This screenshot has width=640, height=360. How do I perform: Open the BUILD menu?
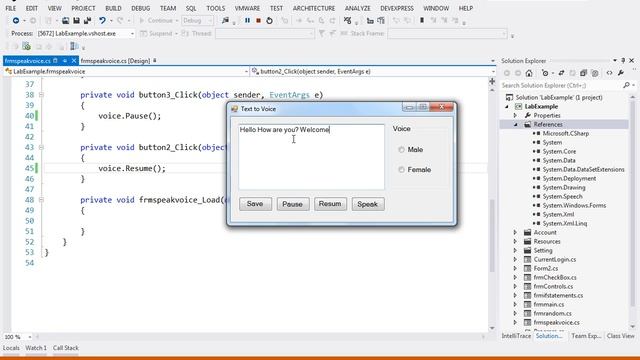113,8
